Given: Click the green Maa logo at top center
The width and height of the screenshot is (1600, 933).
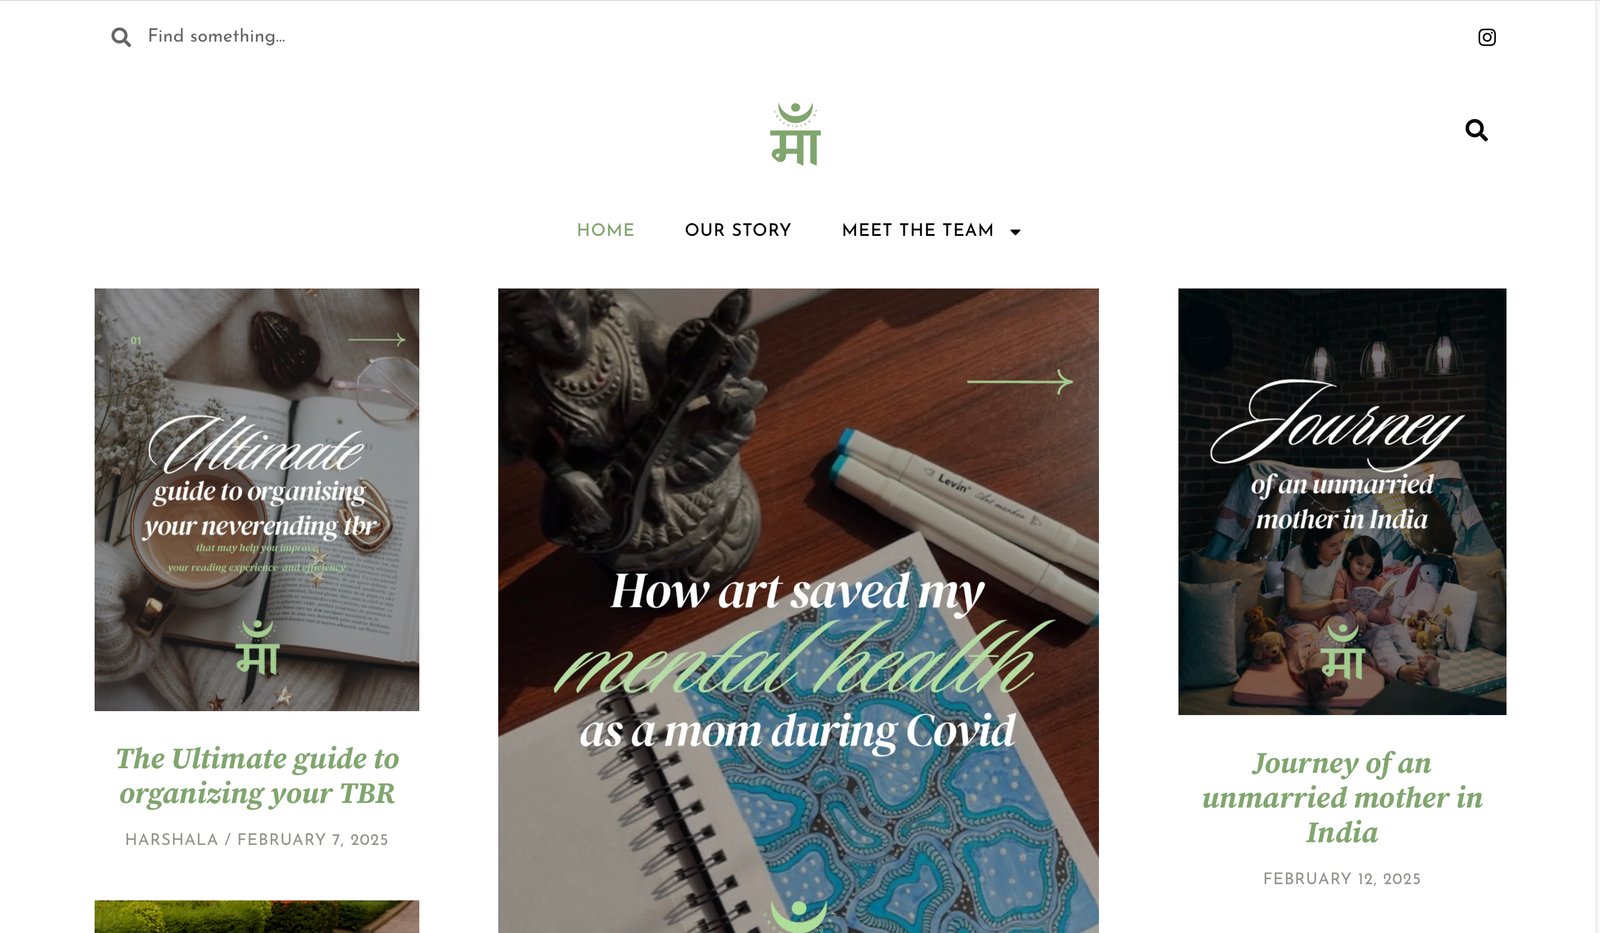Looking at the screenshot, I should (796, 134).
